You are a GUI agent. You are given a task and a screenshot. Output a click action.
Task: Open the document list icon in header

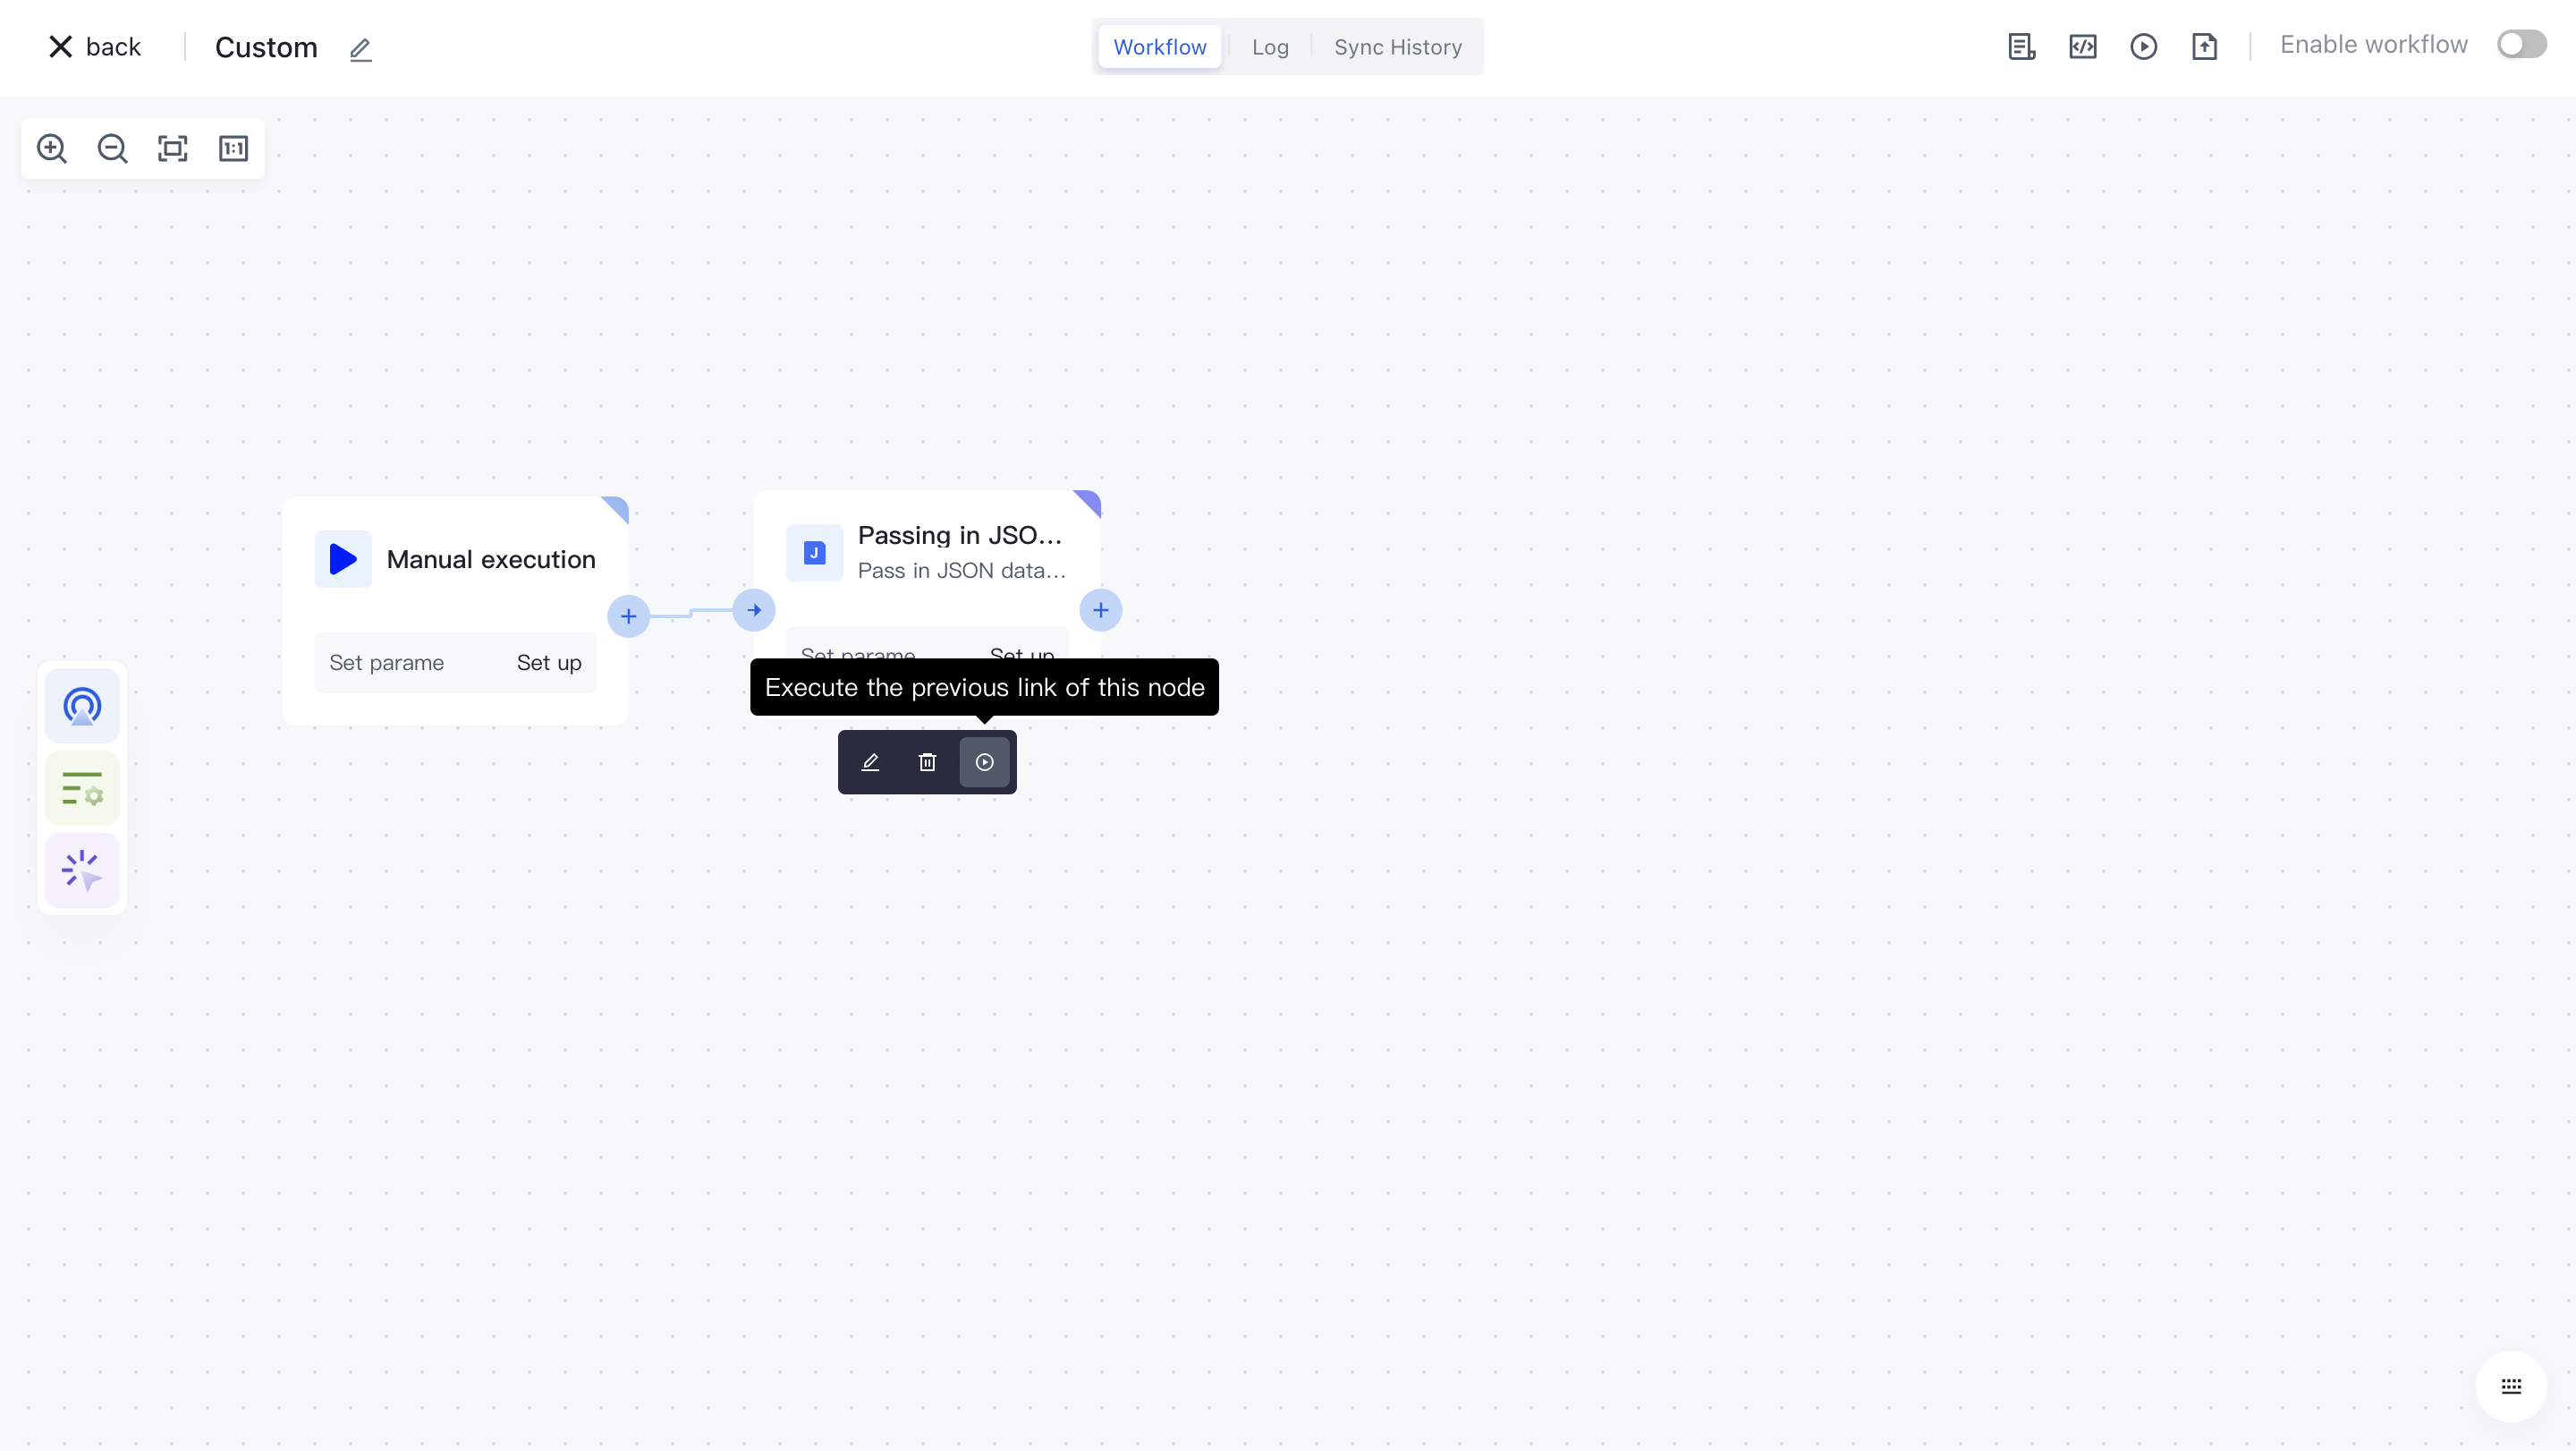pyautogui.click(x=2021, y=46)
